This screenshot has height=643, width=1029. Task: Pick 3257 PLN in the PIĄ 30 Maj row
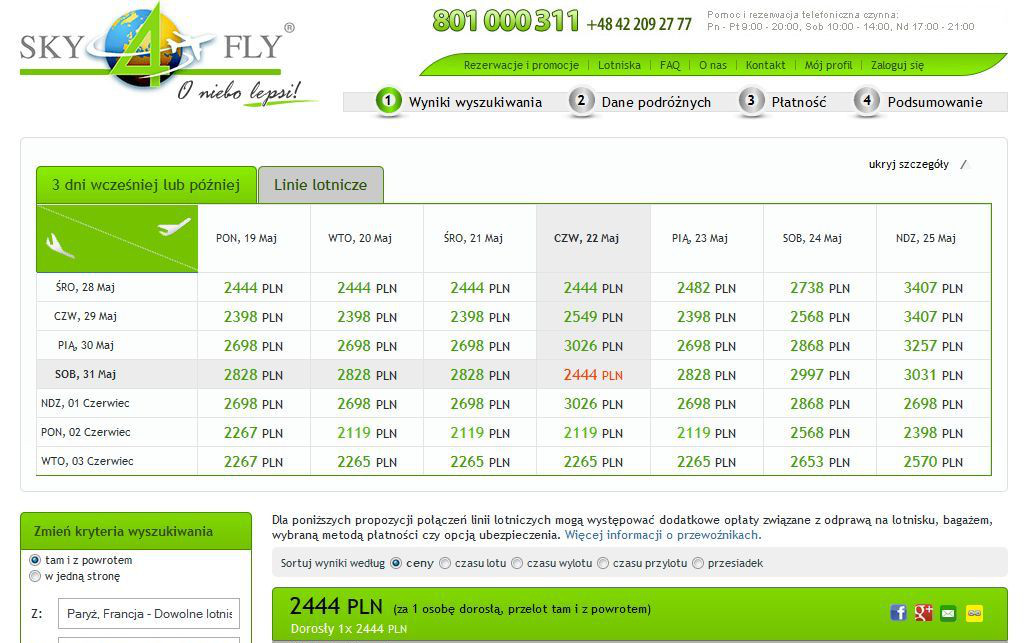[933, 346]
